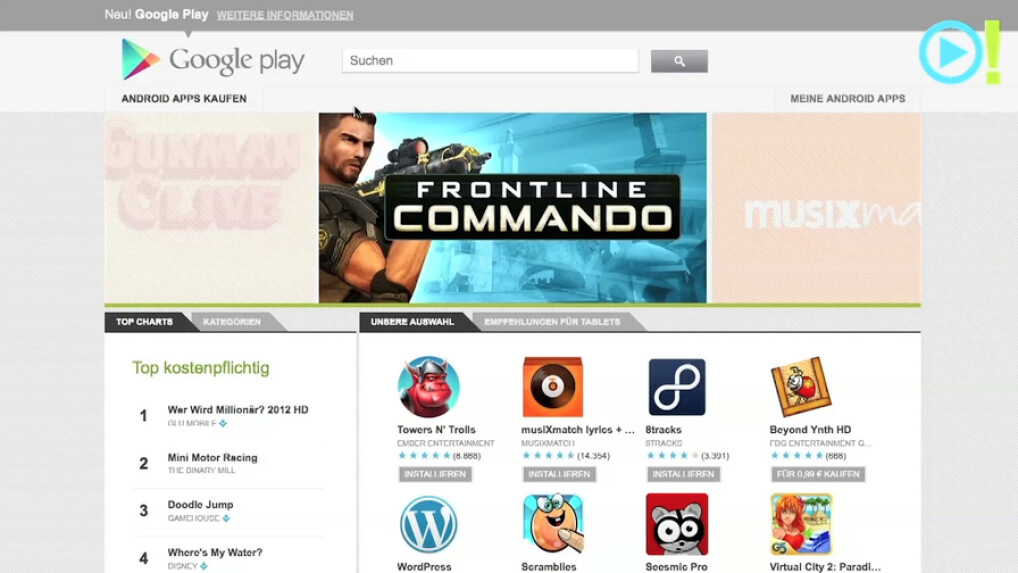Click the magnifier search button
The width and height of the screenshot is (1018, 573).
click(x=679, y=61)
